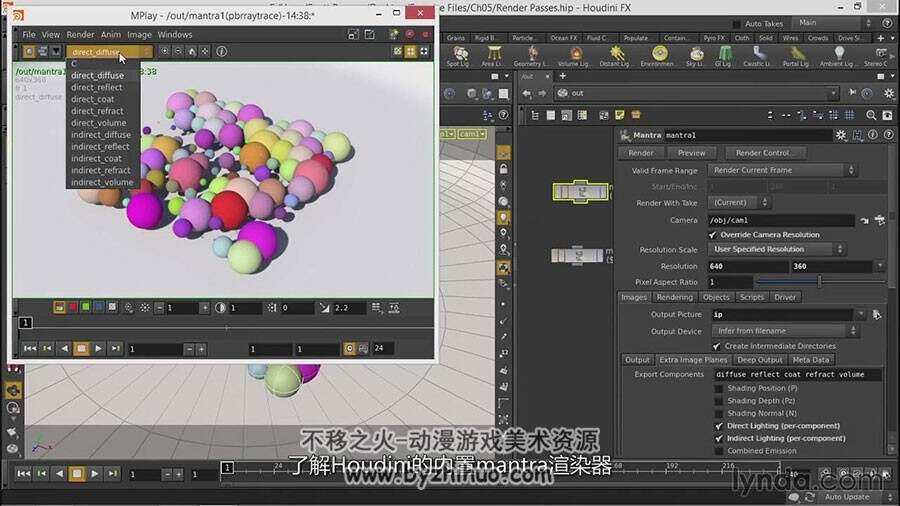Add an Environment Light shelf tool
900x506 pixels.
659,56
